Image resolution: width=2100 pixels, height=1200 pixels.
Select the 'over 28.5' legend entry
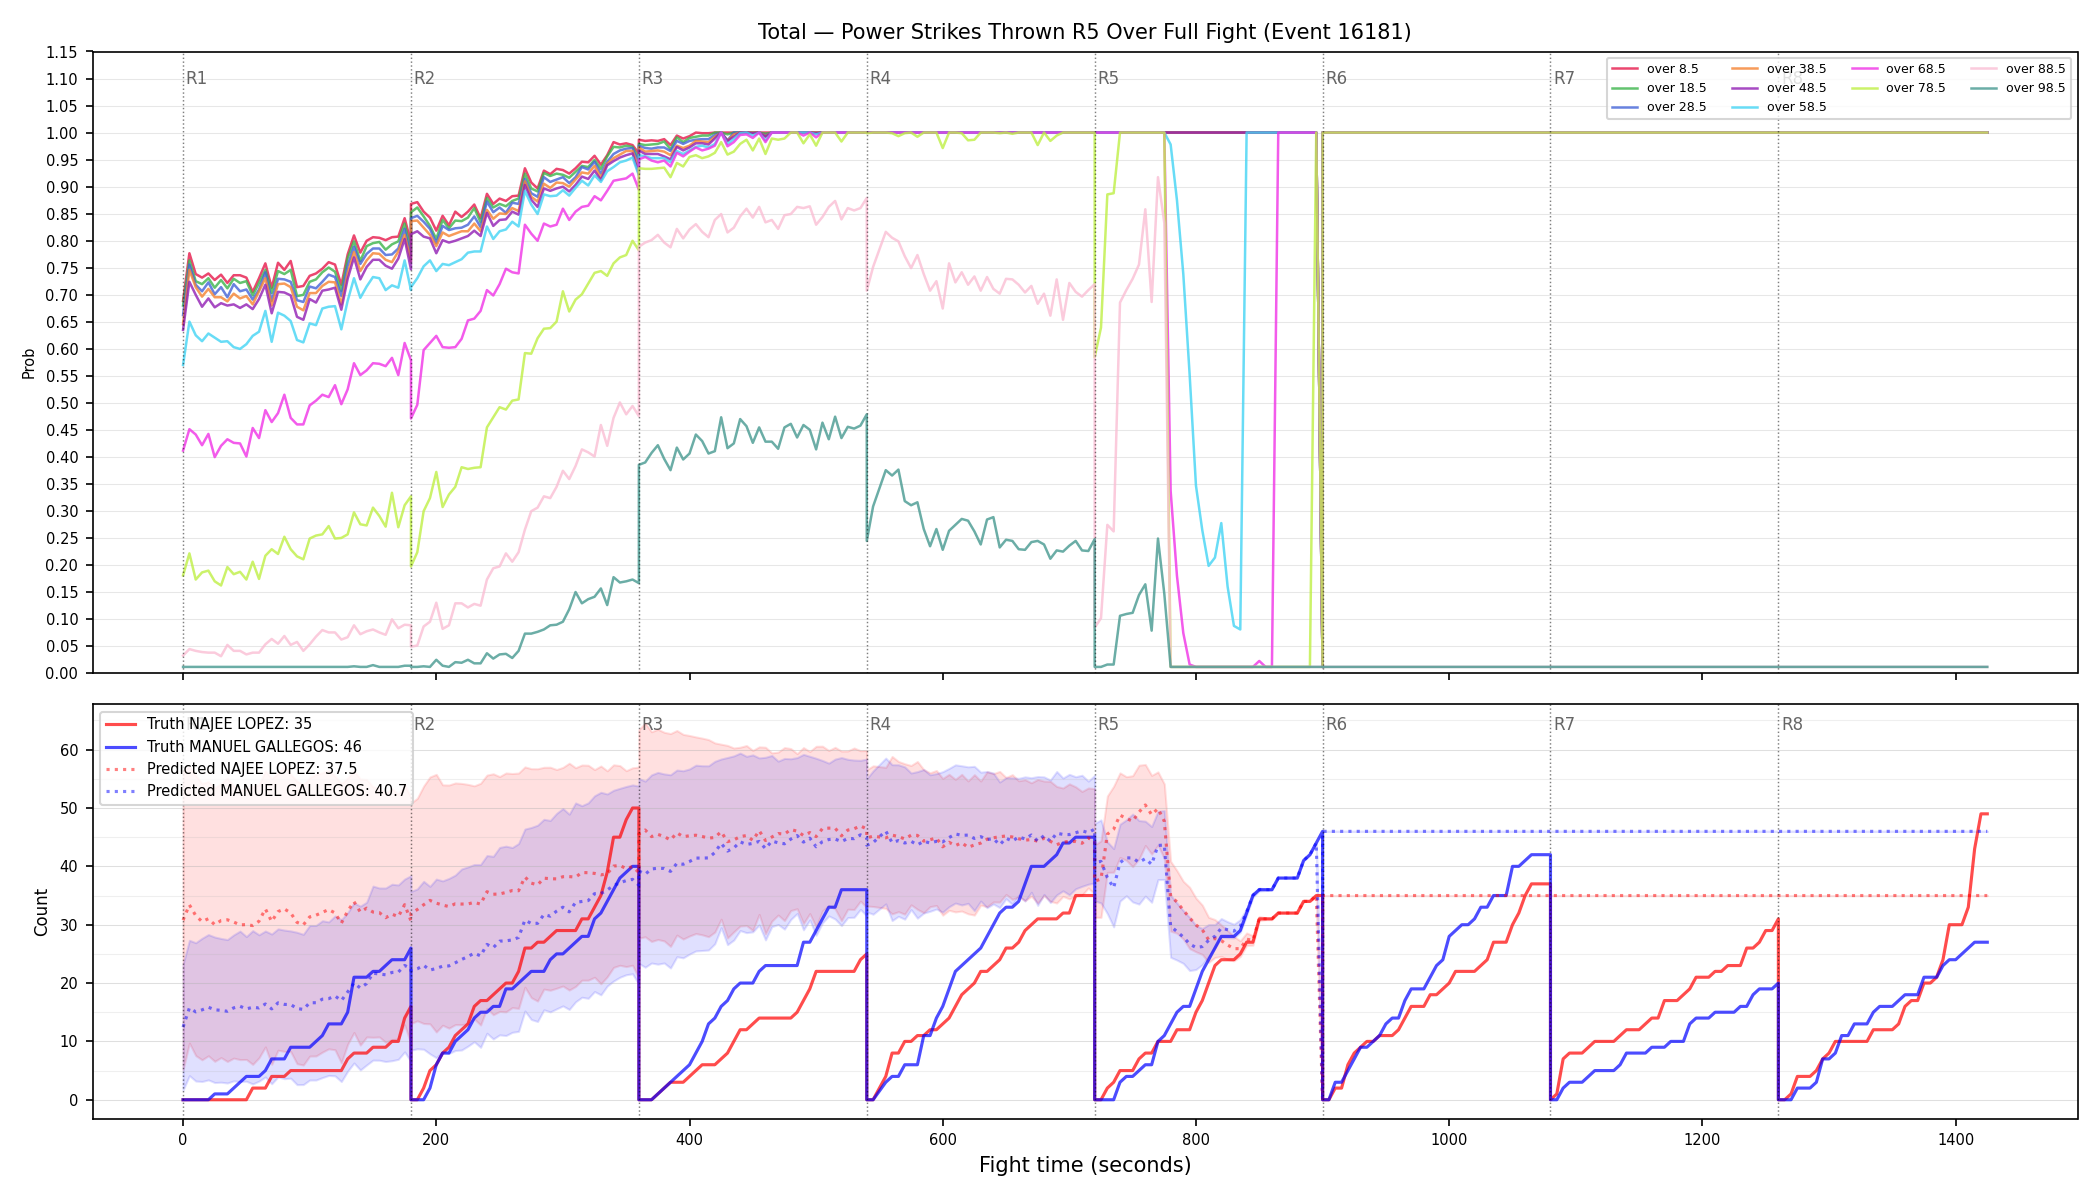click(1659, 107)
